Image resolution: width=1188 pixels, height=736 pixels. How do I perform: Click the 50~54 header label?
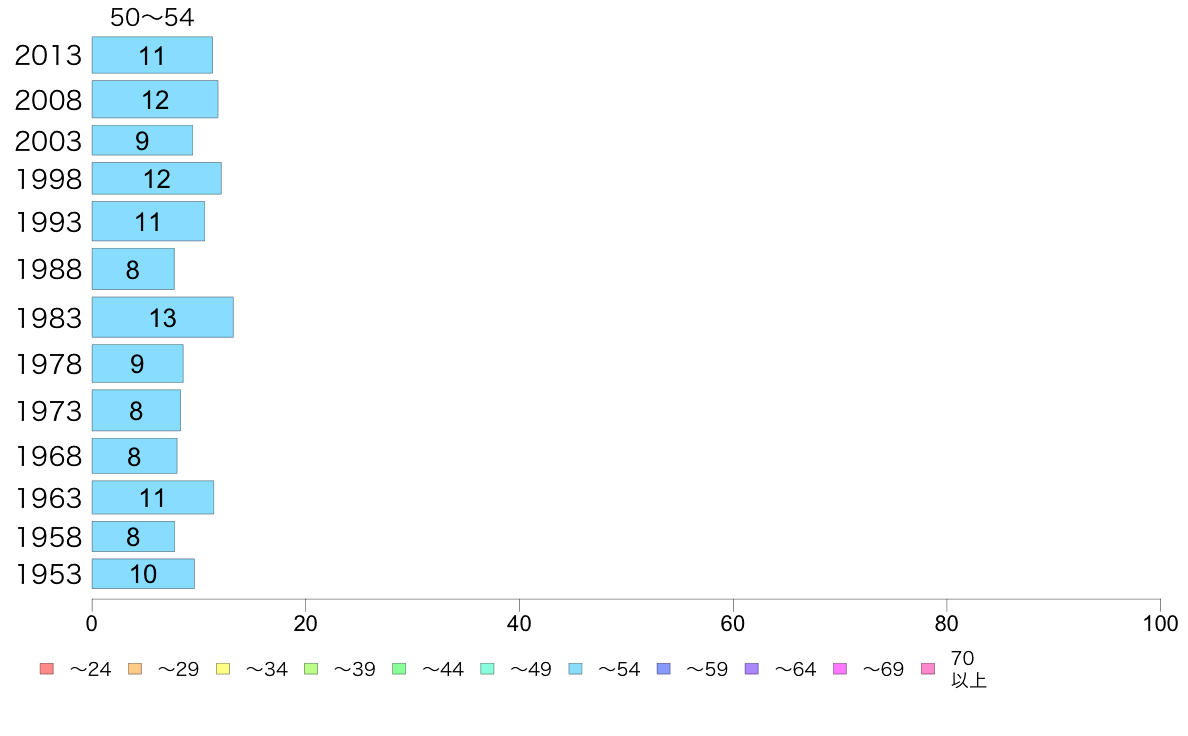[x=152, y=17]
